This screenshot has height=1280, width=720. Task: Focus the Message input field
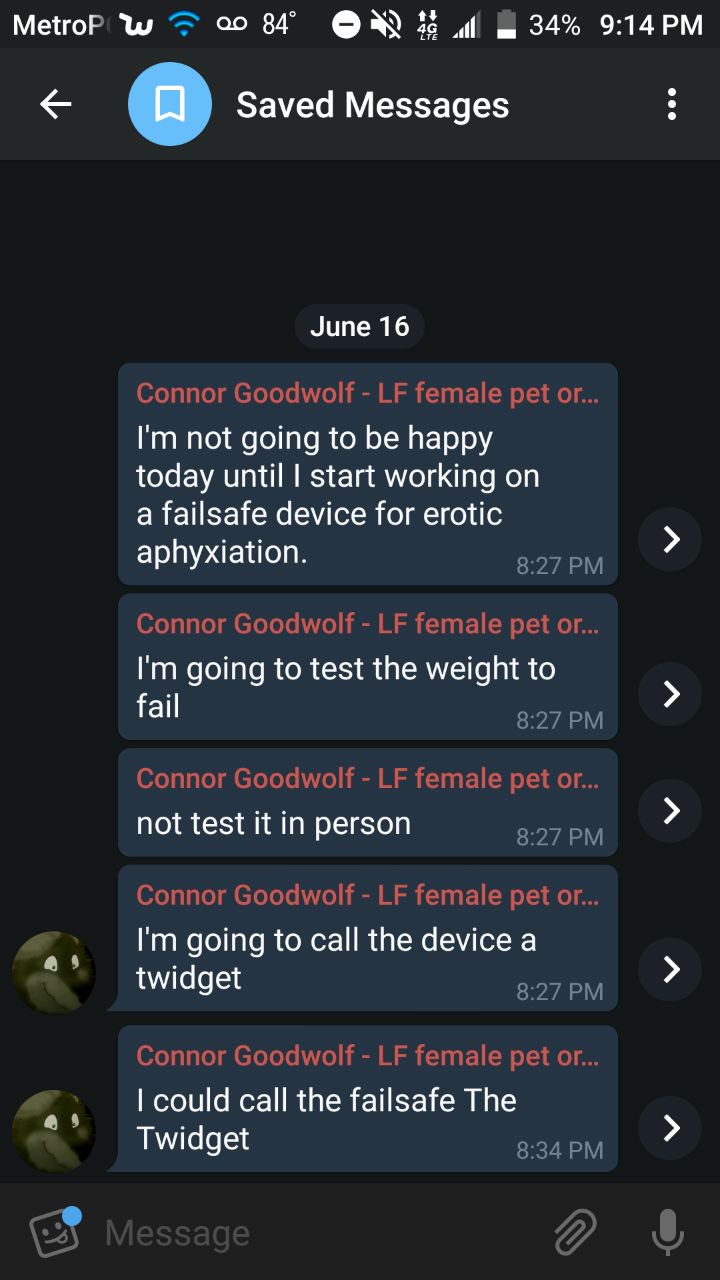[x=320, y=1232]
